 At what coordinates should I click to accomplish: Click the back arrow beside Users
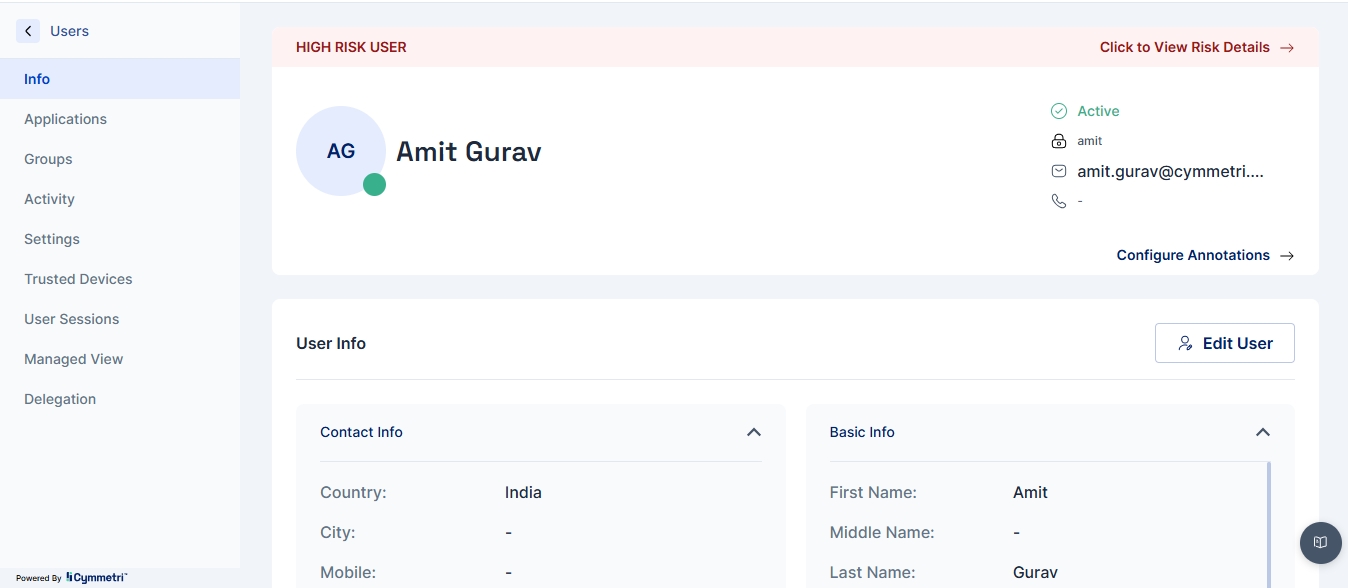tap(28, 31)
